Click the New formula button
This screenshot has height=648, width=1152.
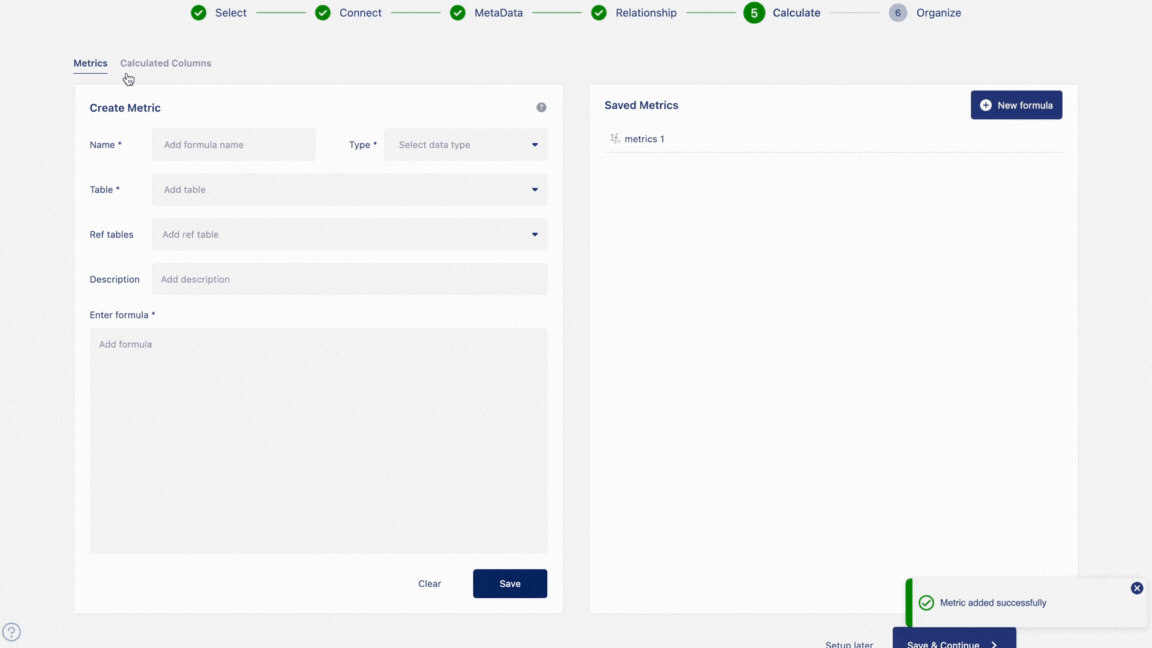(1016, 105)
